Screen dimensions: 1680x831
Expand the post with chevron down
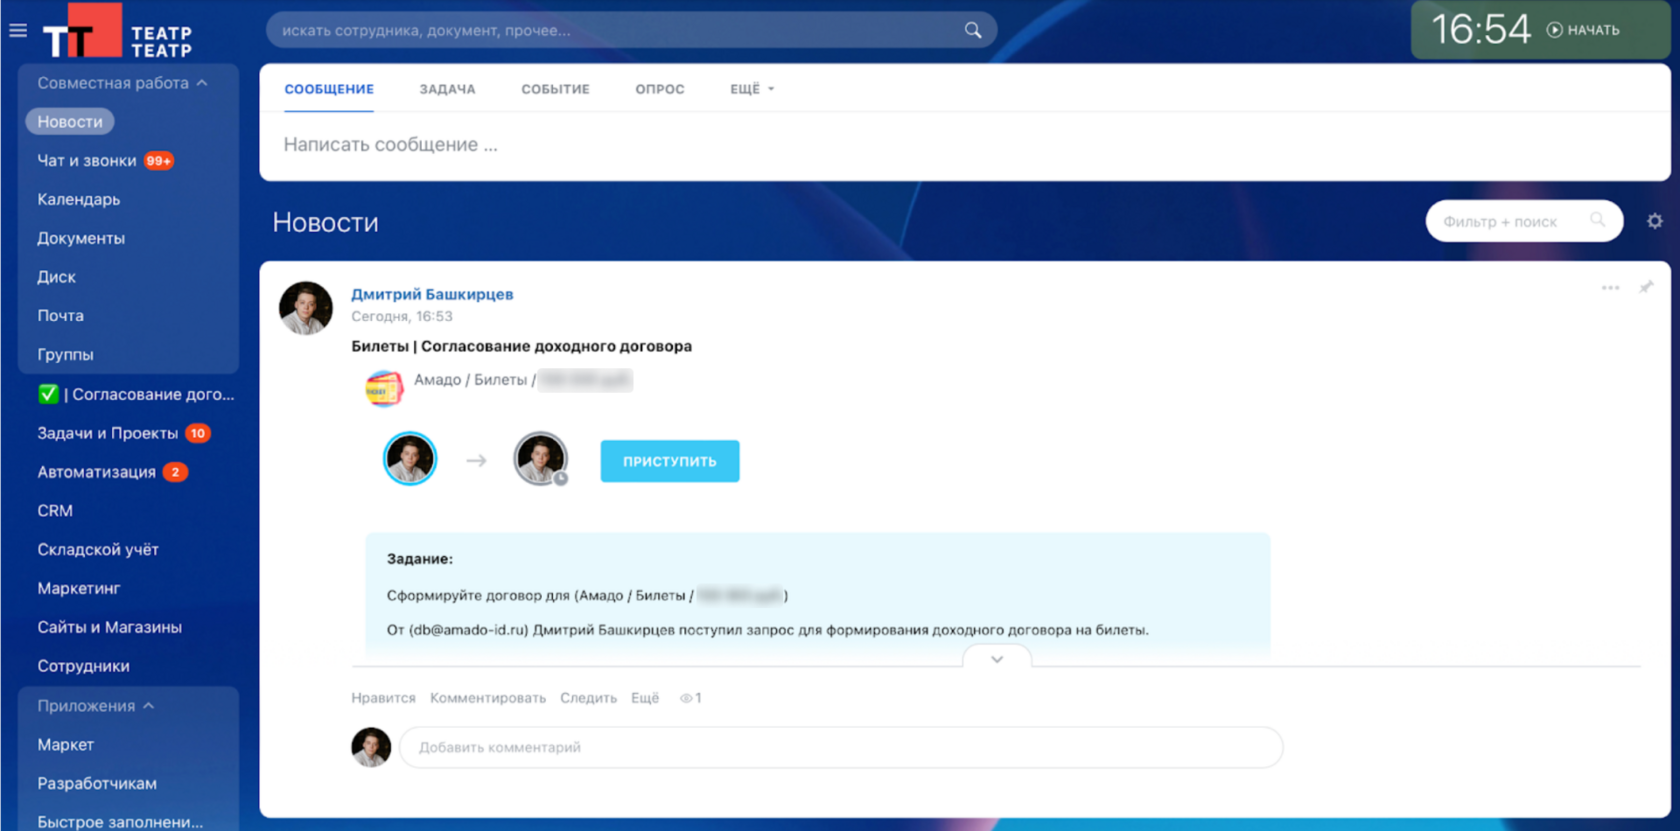tap(997, 659)
